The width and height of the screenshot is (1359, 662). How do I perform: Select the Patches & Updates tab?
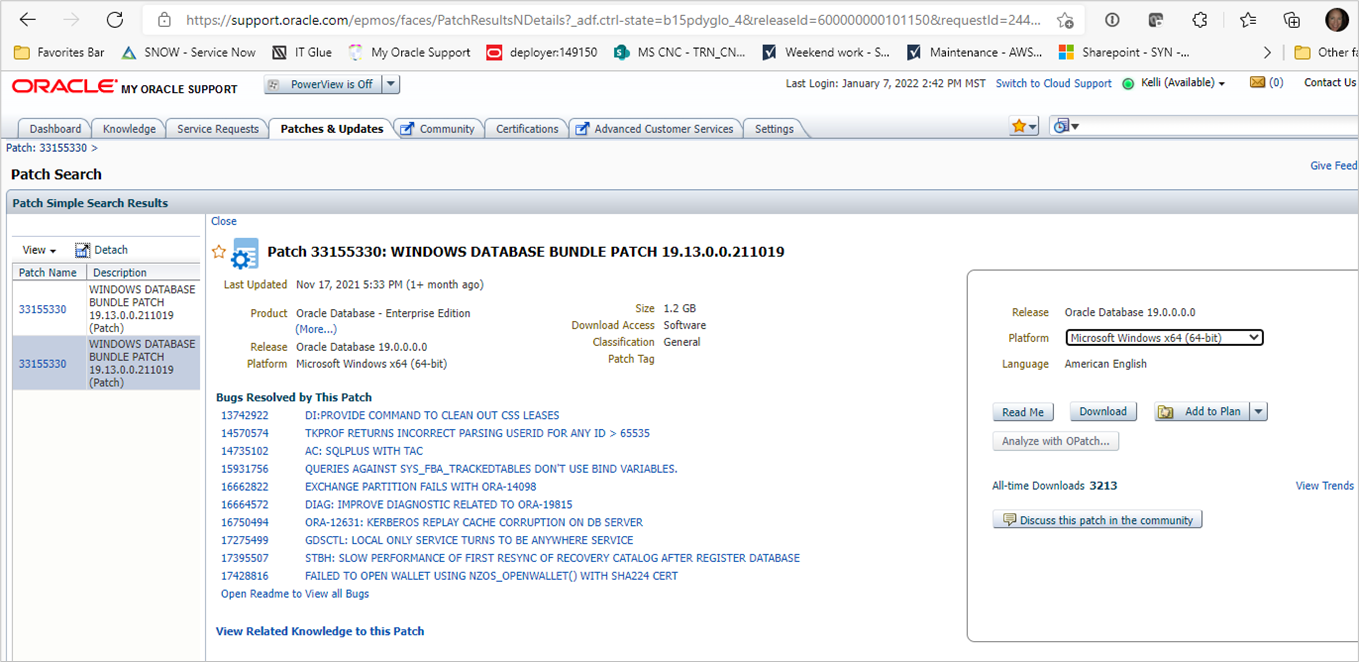(x=331, y=129)
